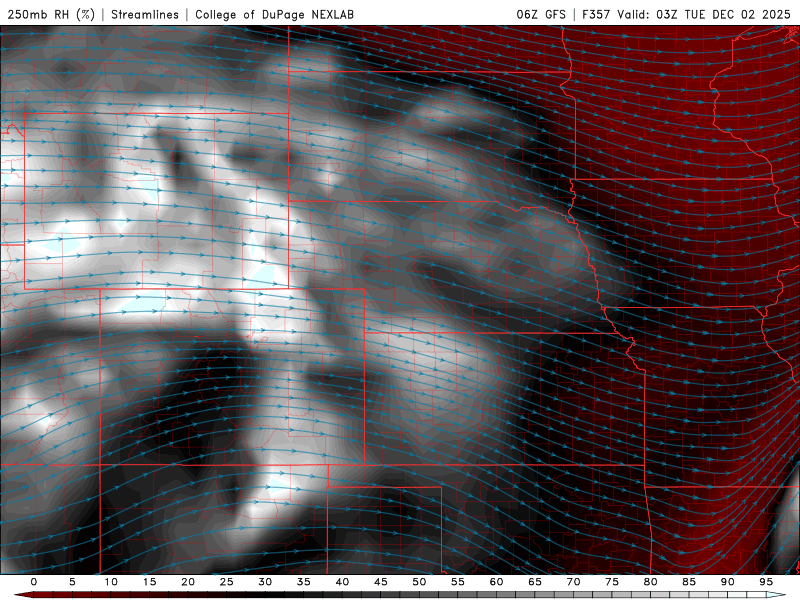Click the "35" colorbar scale label

click(x=304, y=582)
